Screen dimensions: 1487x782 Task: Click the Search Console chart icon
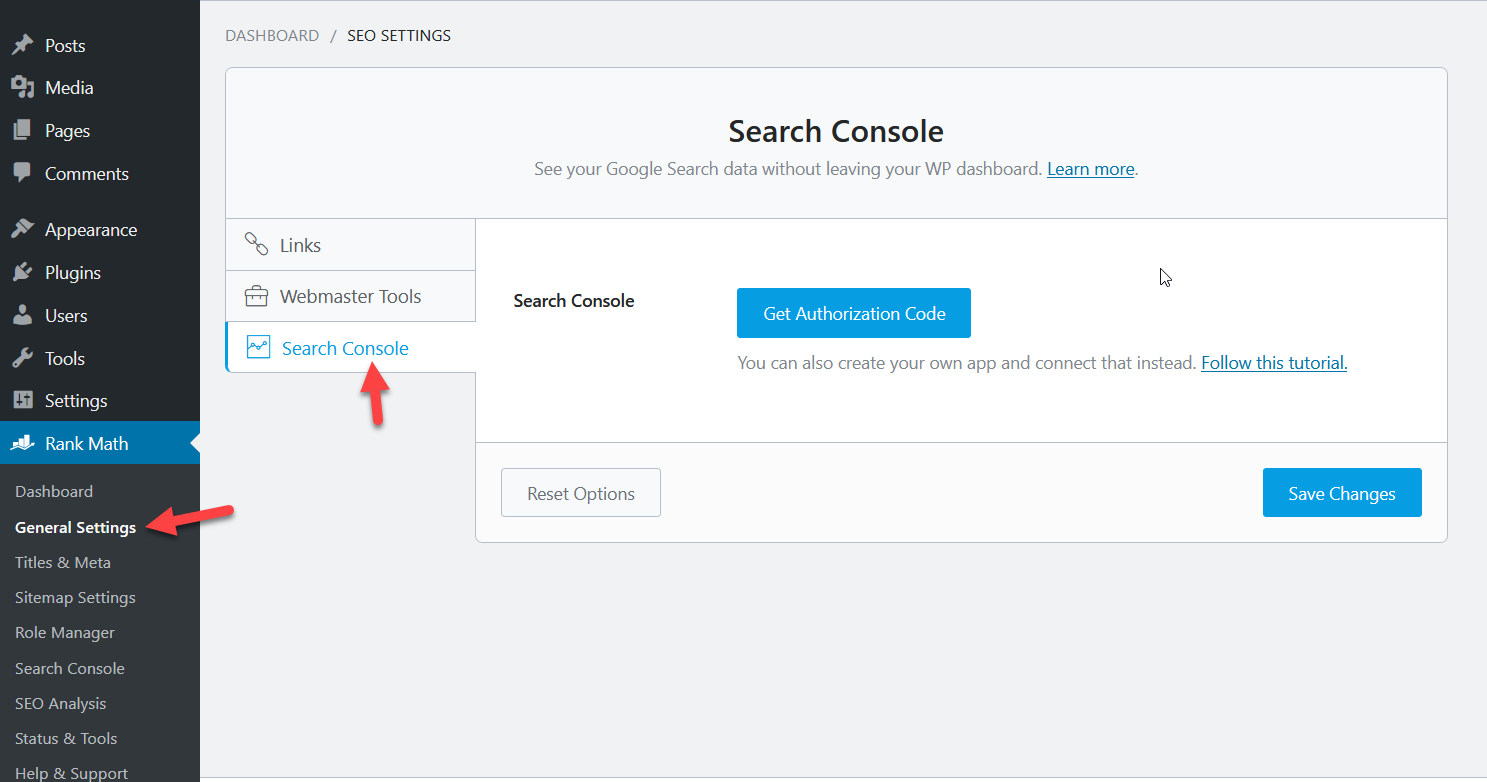258,348
